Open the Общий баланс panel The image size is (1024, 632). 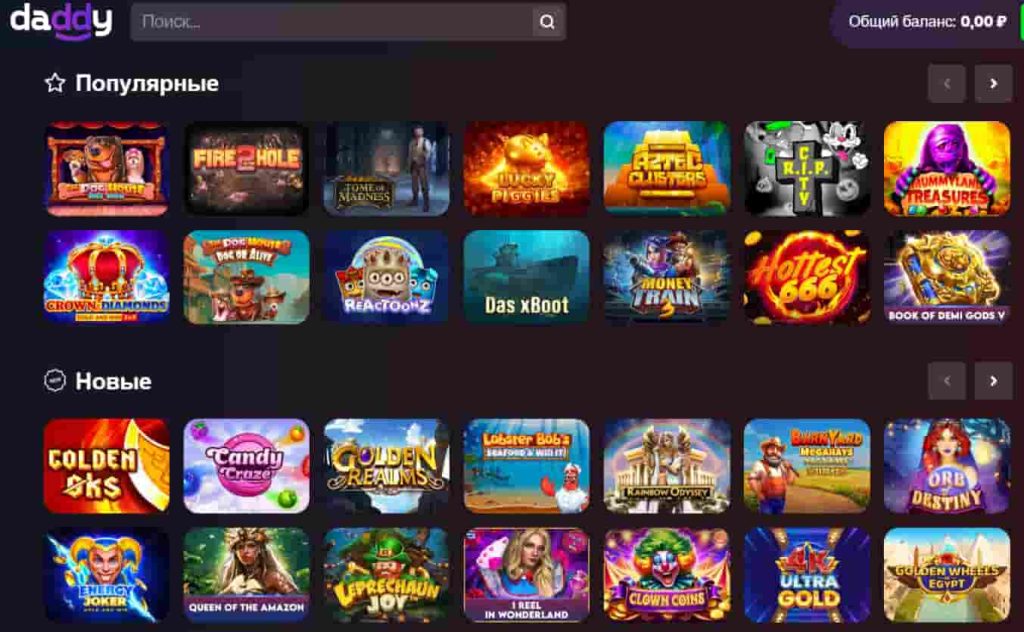[927, 22]
